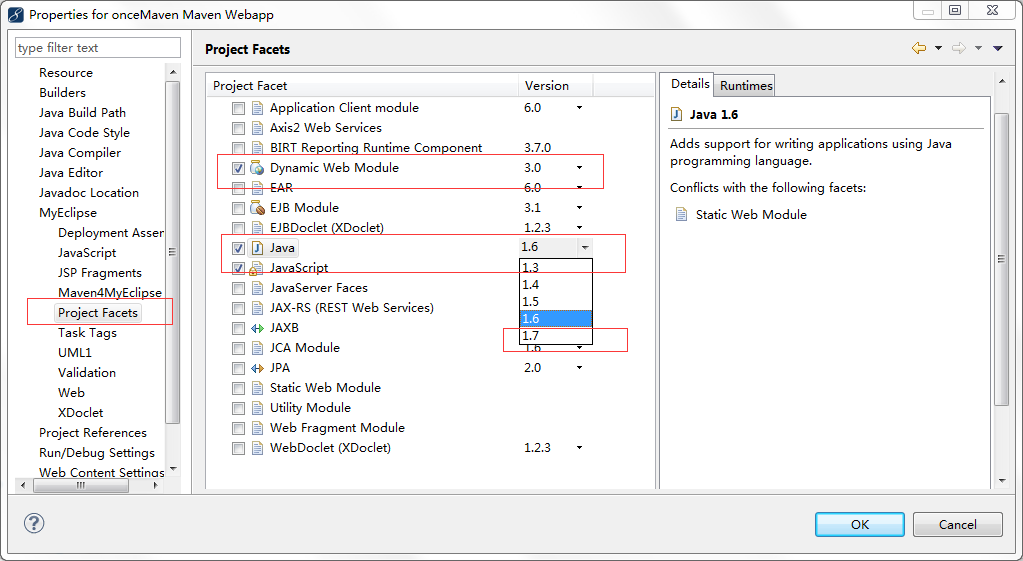Open Dynamic Web Module version dropdown
The height and width of the screenshot is (561, 1023).
[579, 168]
